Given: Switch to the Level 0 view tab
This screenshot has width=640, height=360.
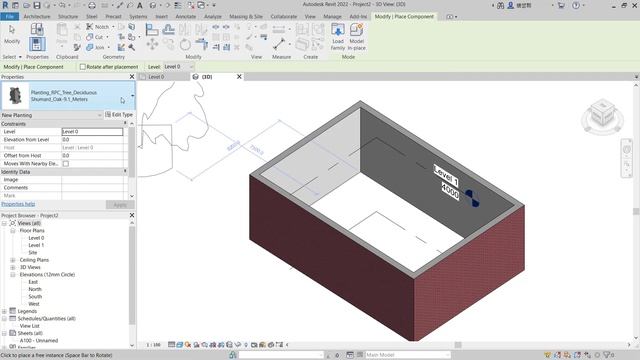Looking at the screenshot, I should coord(156,77).
